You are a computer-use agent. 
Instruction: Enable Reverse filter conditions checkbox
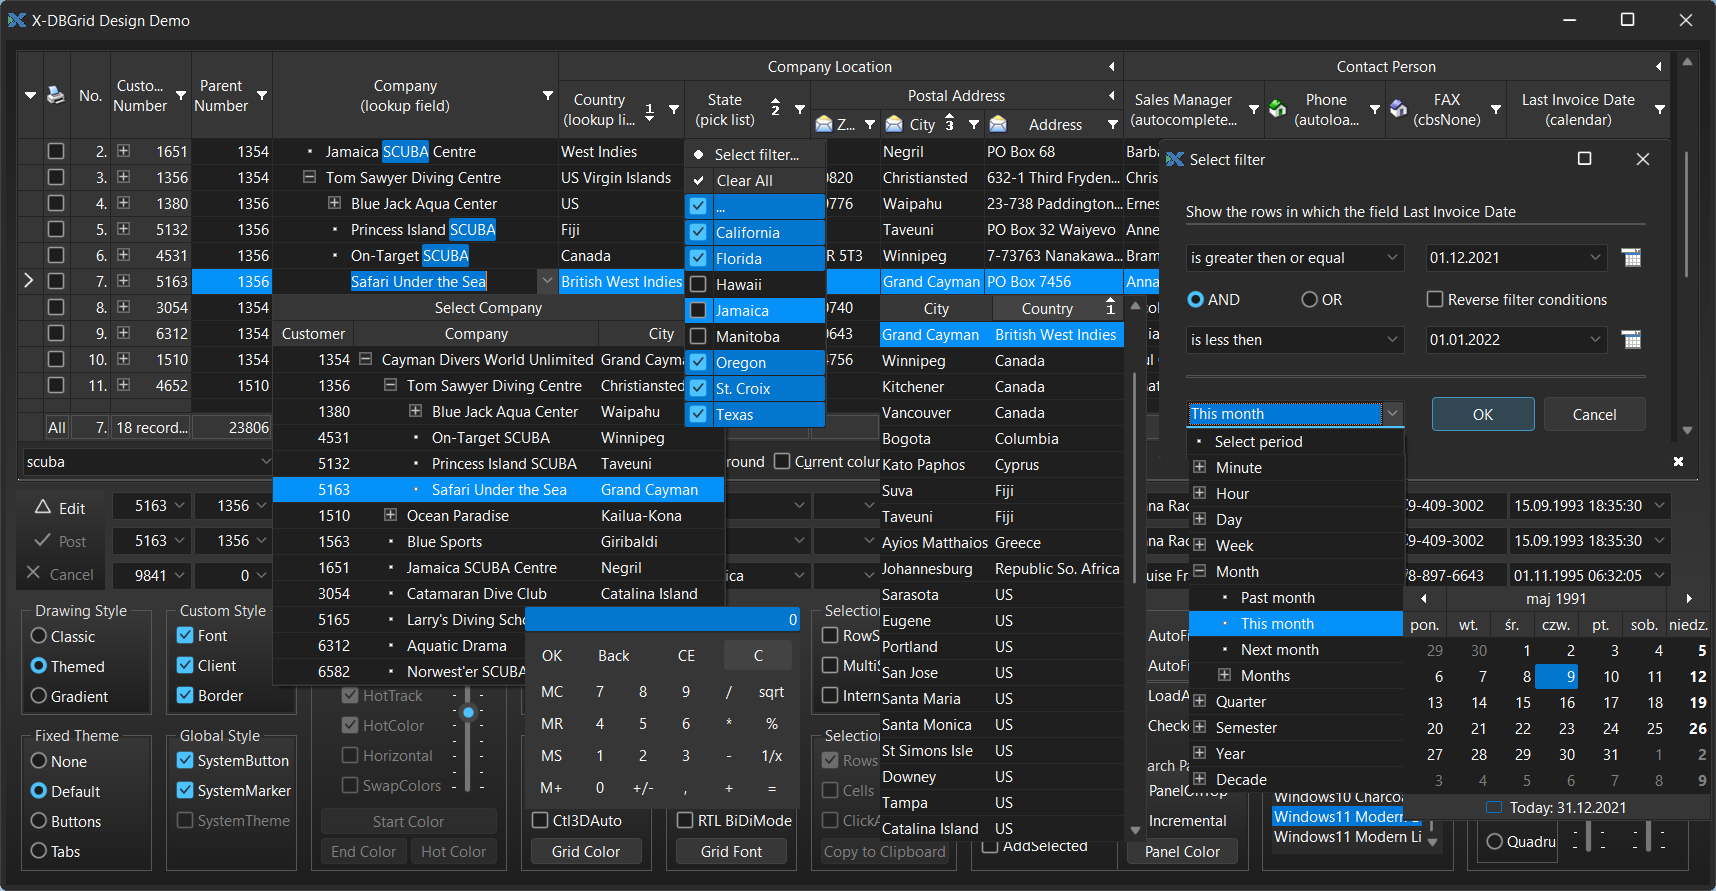point(1435,300)
